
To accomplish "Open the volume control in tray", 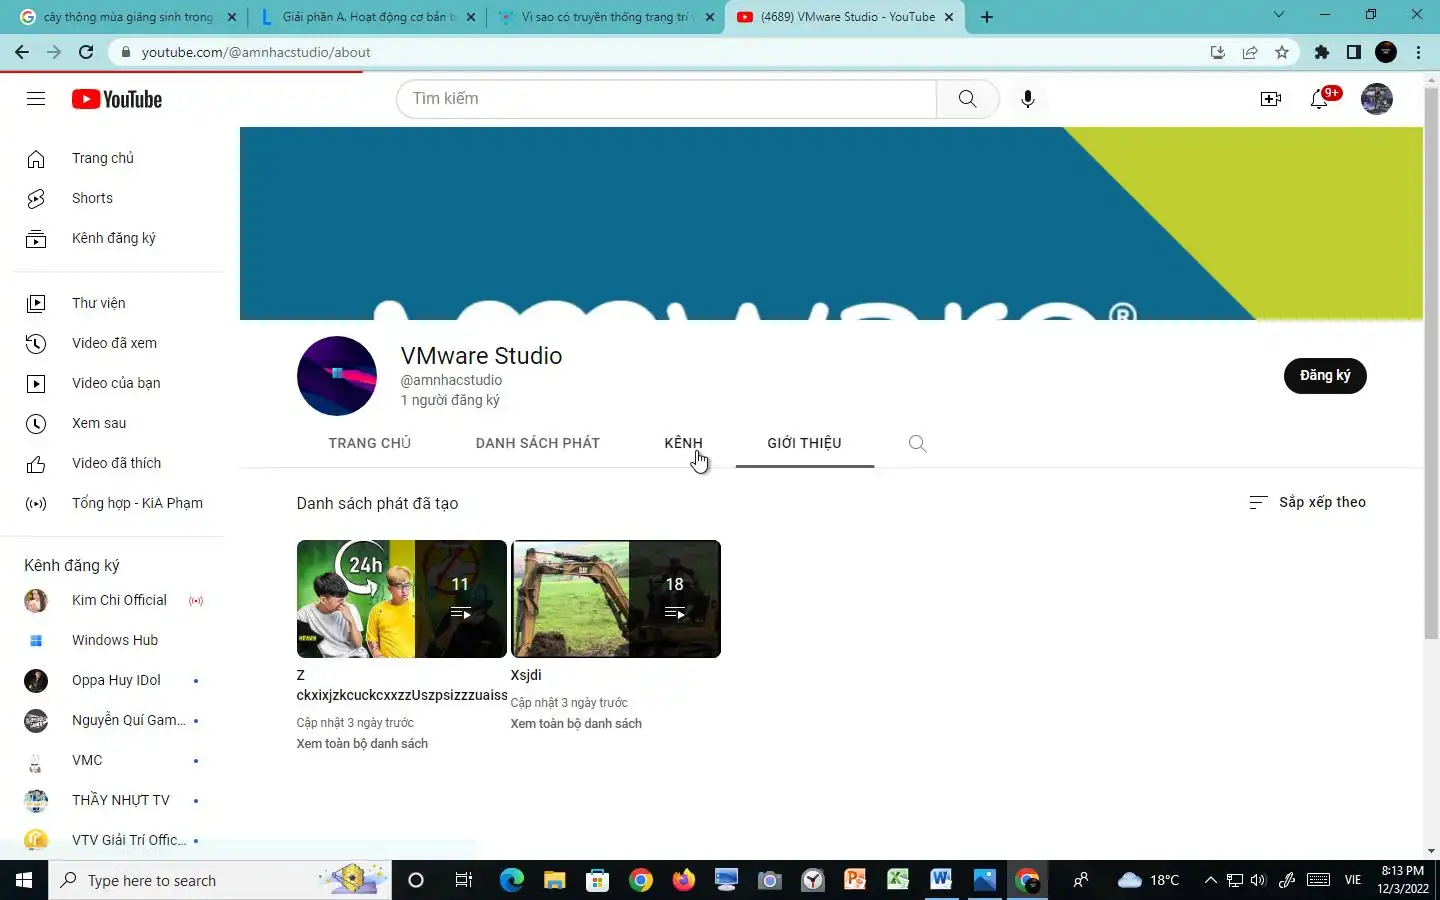I will click(1258, 880).
